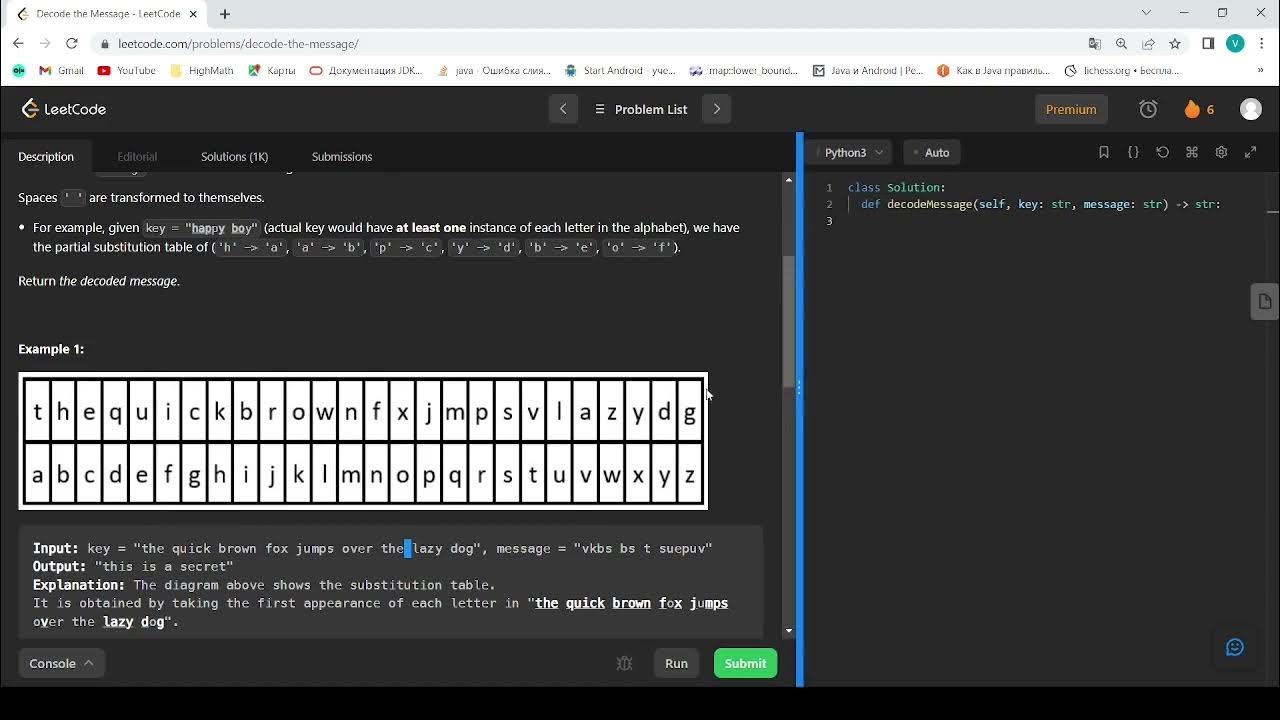
Task: Click the Example 1 substitution table image
Action: 363,441
